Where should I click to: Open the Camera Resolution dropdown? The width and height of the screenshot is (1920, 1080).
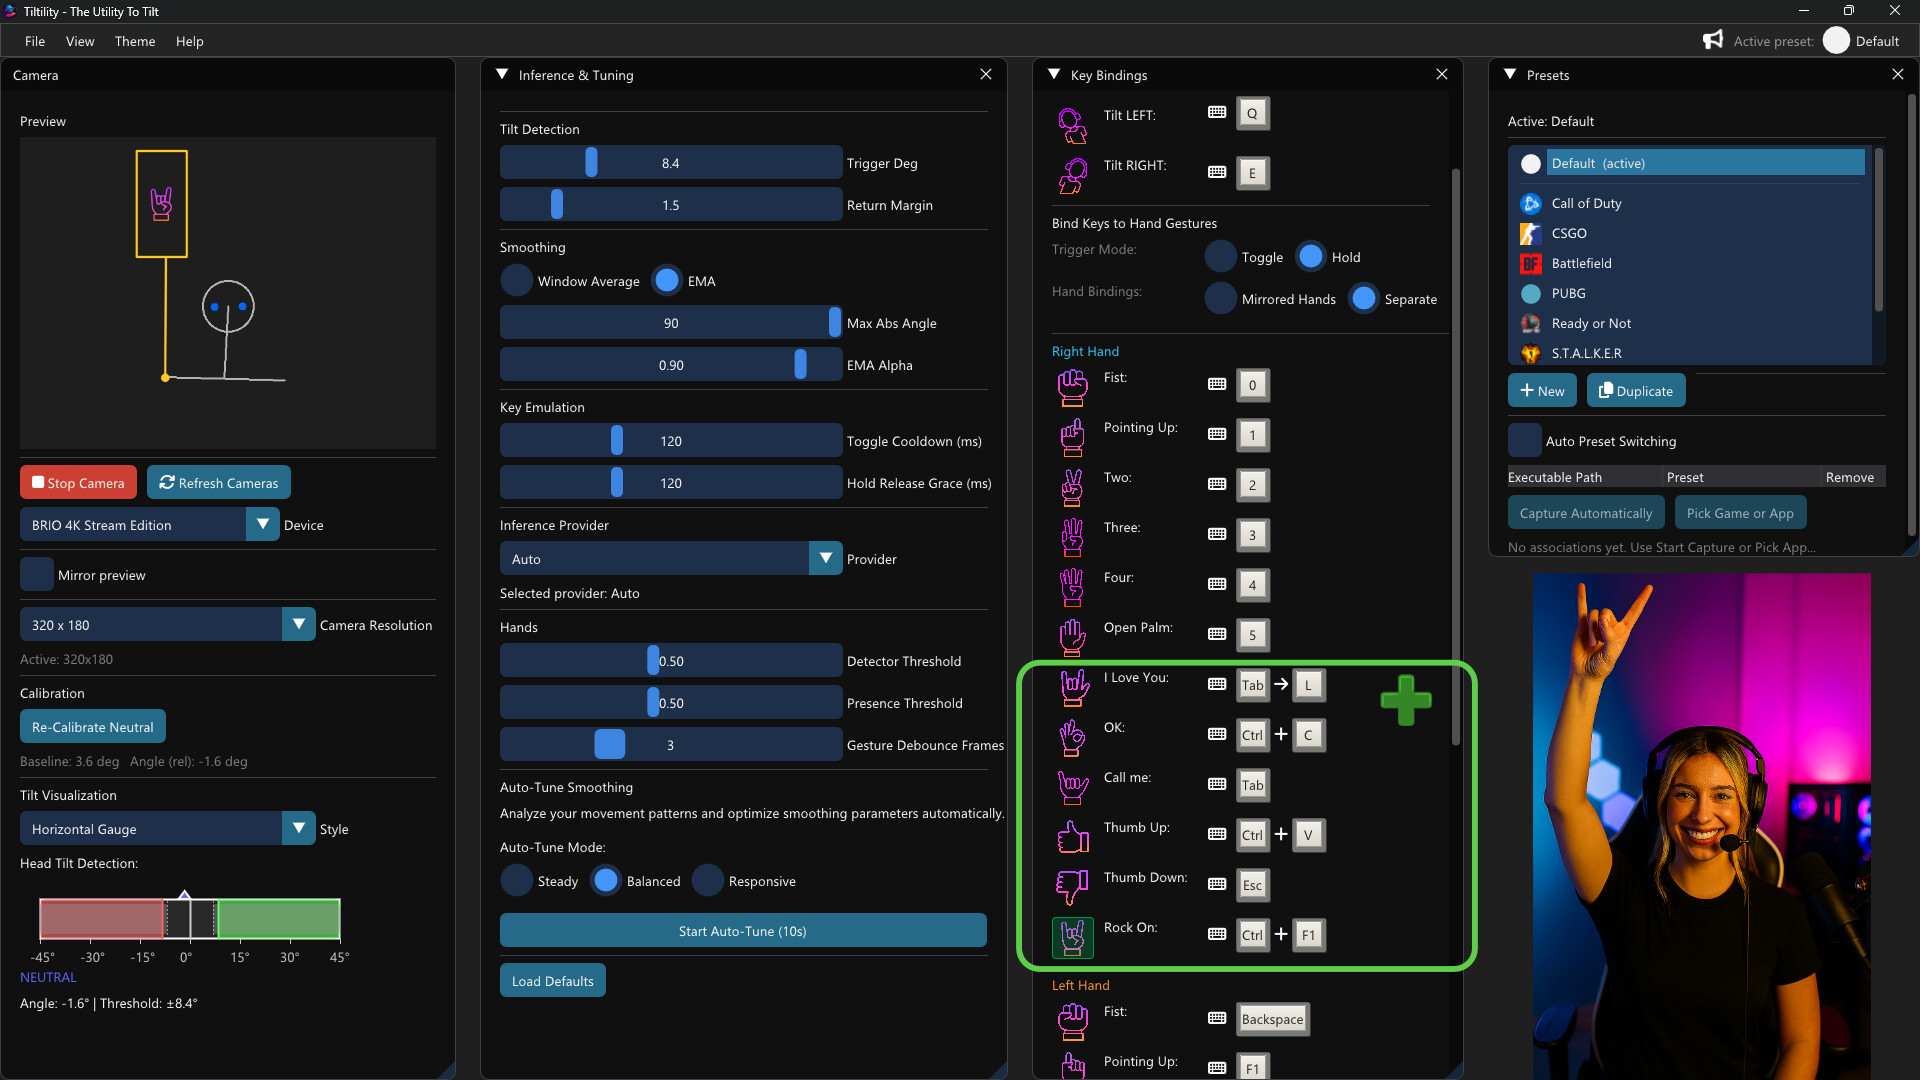(297, 624)
